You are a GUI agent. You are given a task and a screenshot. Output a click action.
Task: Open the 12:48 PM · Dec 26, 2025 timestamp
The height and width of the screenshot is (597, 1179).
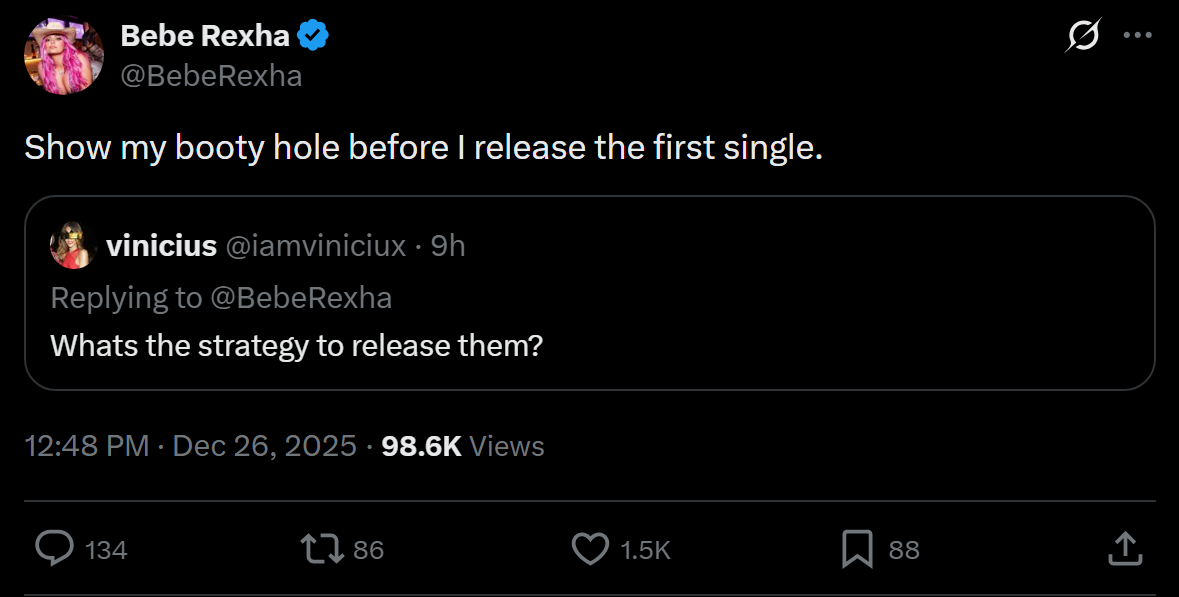[x=190, y=446]
